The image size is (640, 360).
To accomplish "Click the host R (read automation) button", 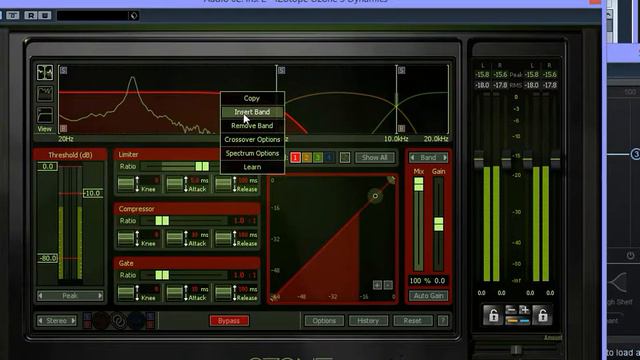I will coord(31,16).
